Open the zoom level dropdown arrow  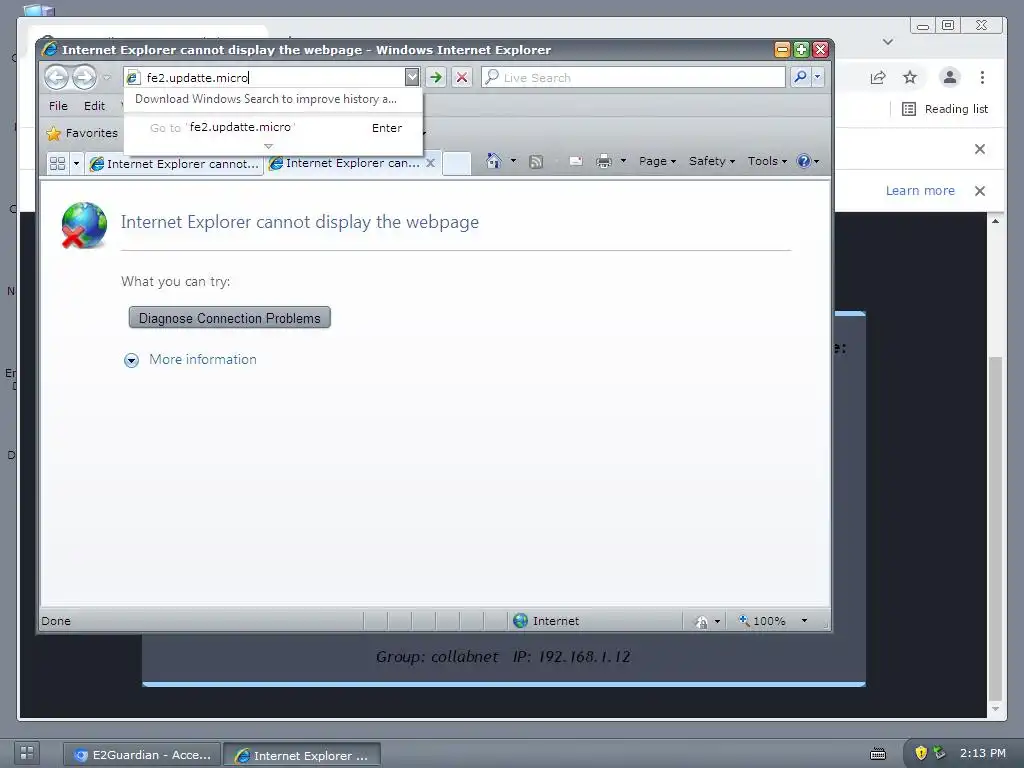coord(805,621)
